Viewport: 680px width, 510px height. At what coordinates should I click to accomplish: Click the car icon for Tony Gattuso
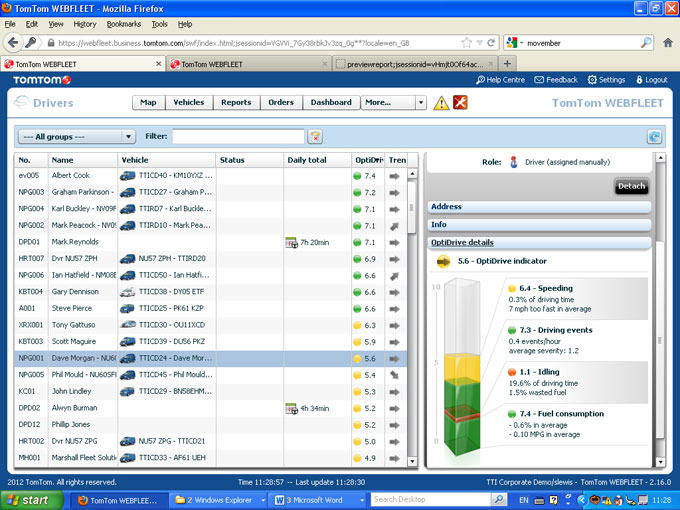click(128, 325)
